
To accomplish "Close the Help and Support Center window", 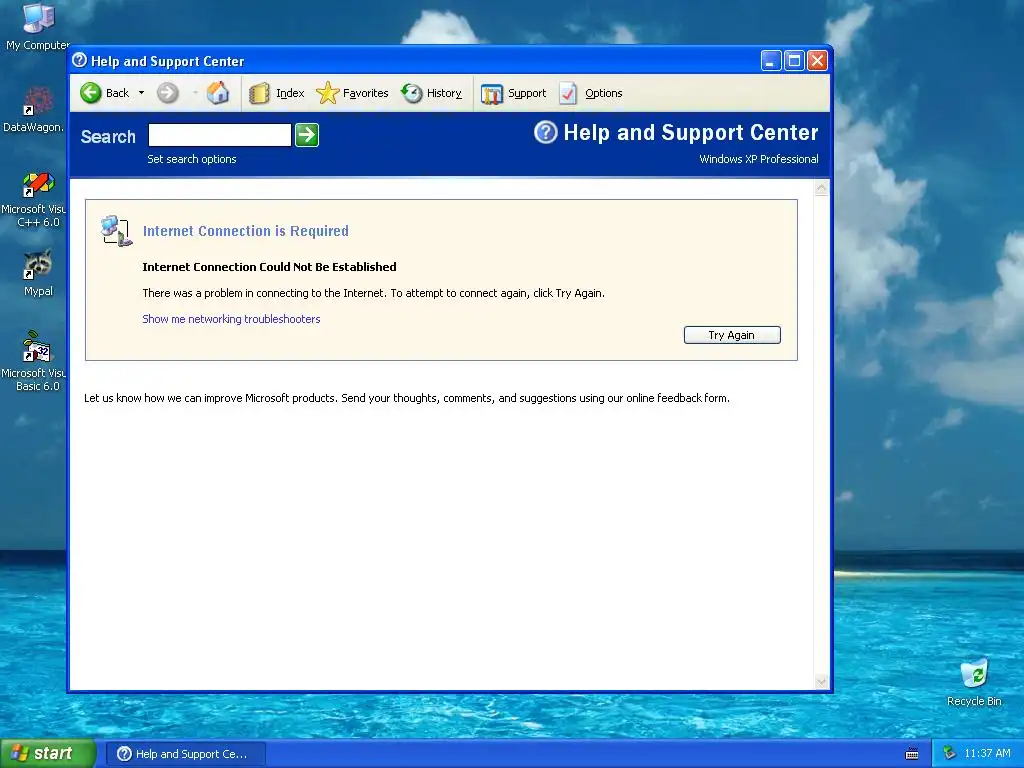I will tap(817, 61).
